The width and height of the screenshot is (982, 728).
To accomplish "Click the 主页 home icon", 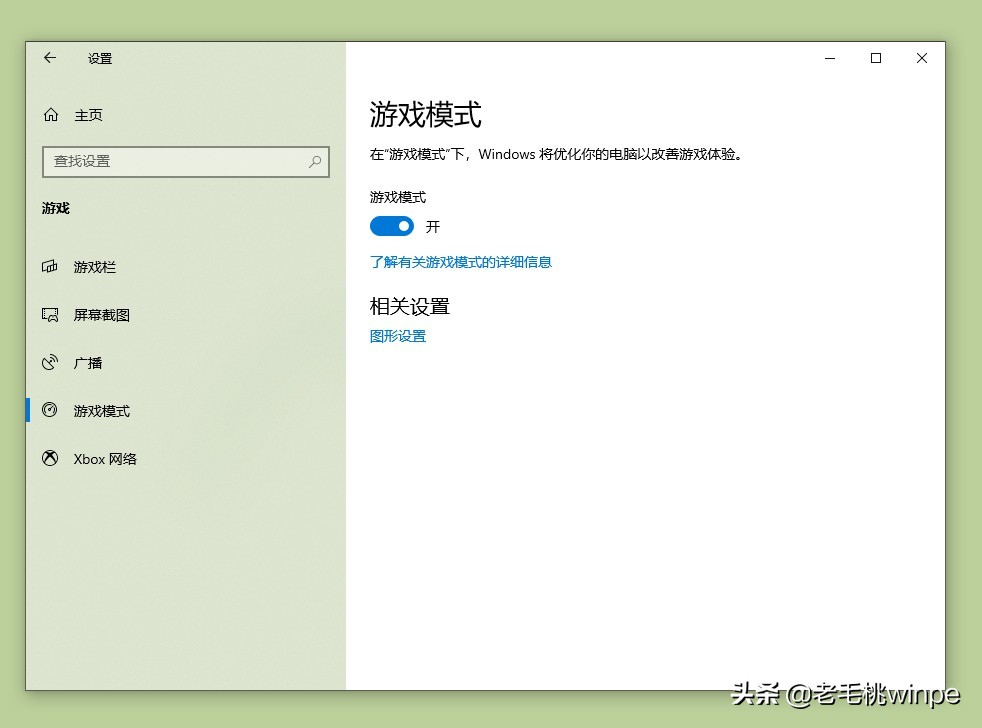I will [51, 114].
